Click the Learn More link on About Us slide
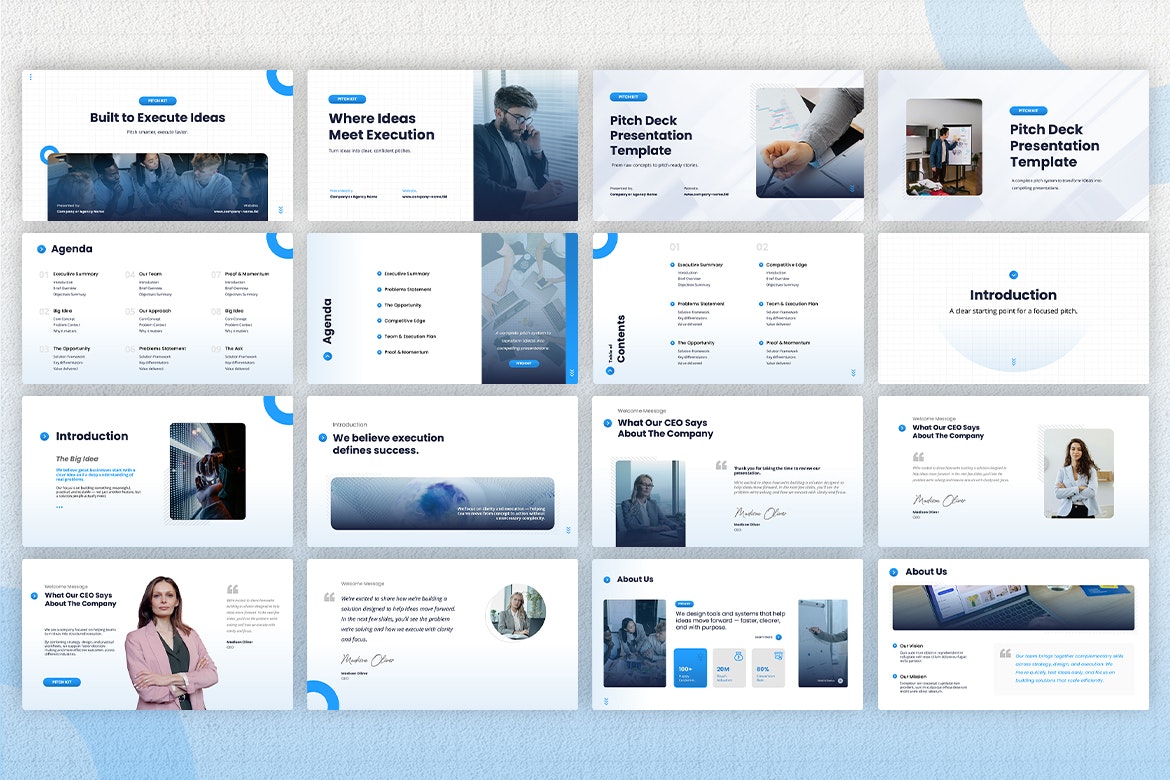The width and height of the screenshot is (1170, 780). pos(763,637)
